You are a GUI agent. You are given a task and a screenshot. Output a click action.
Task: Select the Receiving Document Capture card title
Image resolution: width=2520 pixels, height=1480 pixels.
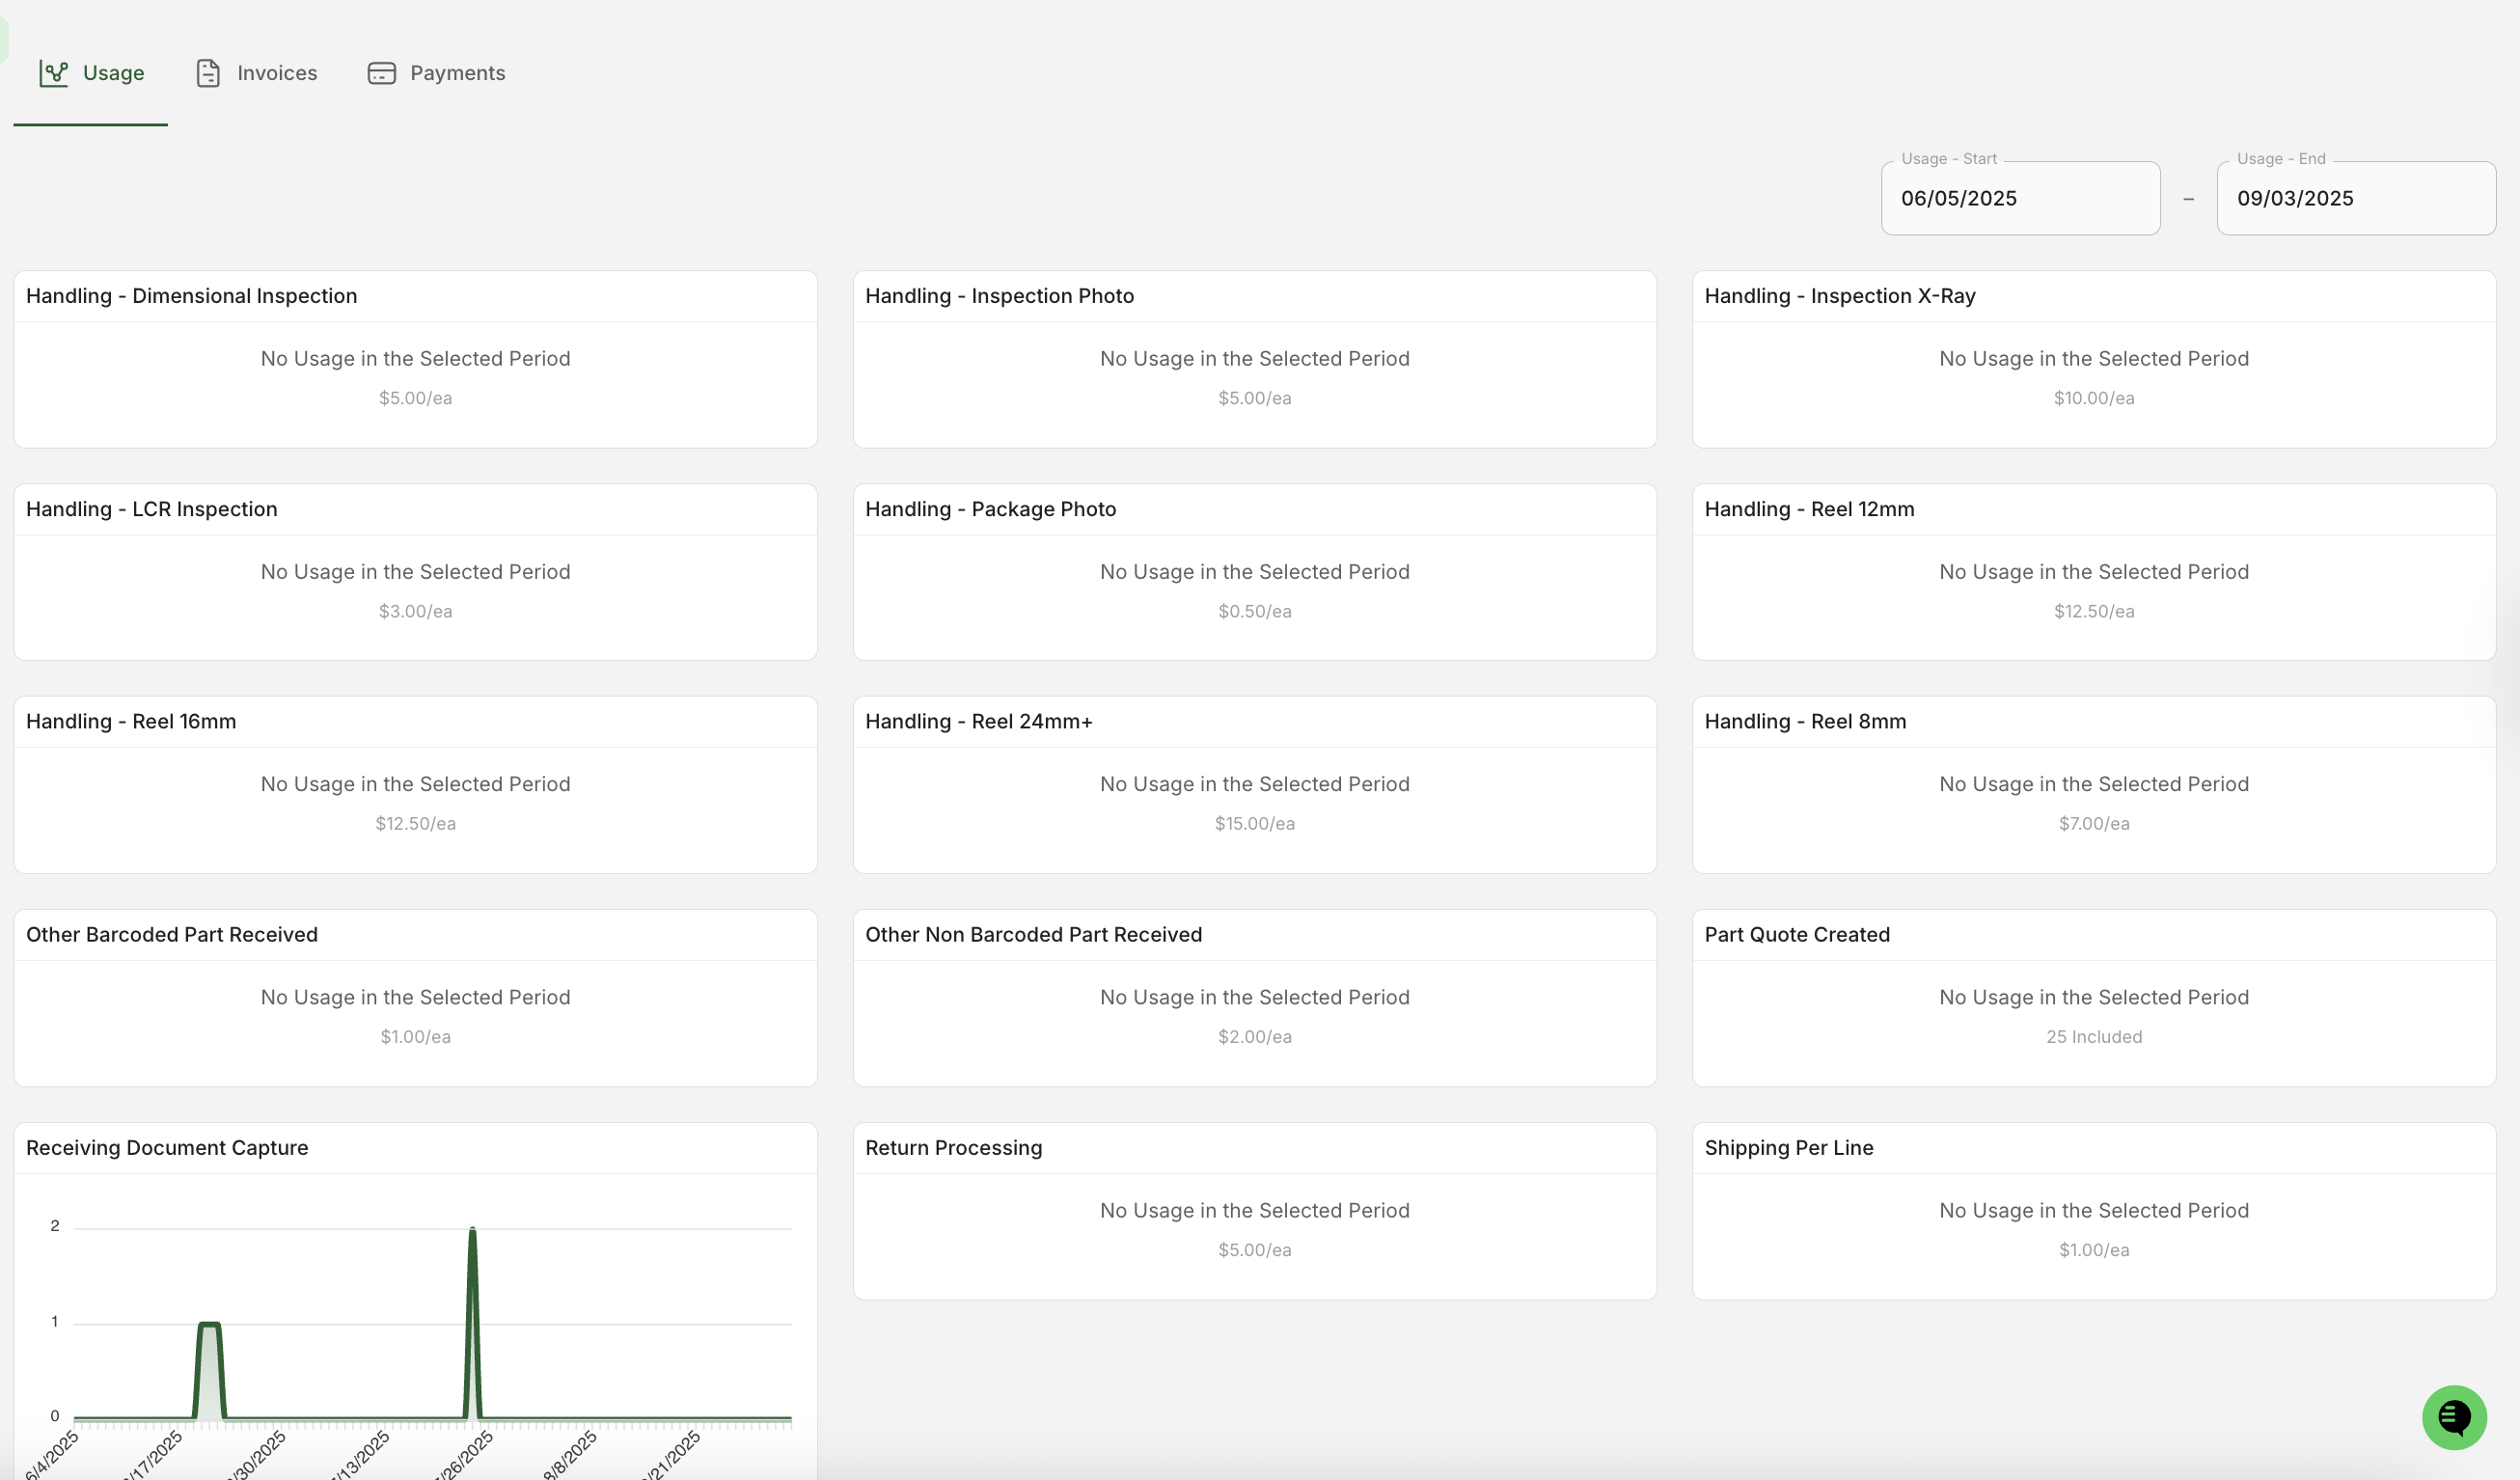tap(167, 1147)
